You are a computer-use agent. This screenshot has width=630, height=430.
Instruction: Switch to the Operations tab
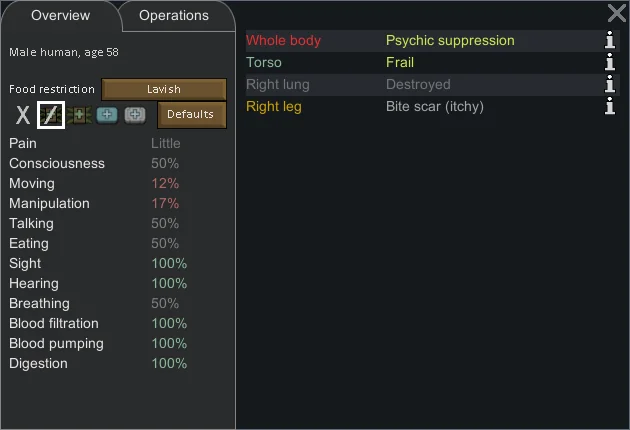(x=174, y=16)
